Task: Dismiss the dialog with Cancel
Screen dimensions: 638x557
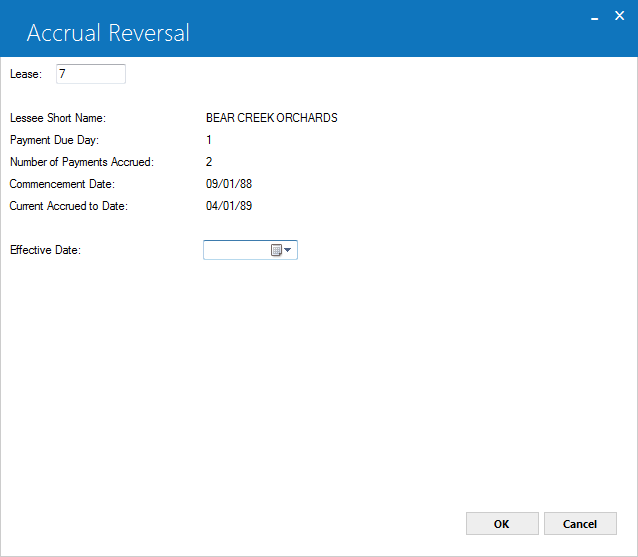Action: tap(580, 524)
